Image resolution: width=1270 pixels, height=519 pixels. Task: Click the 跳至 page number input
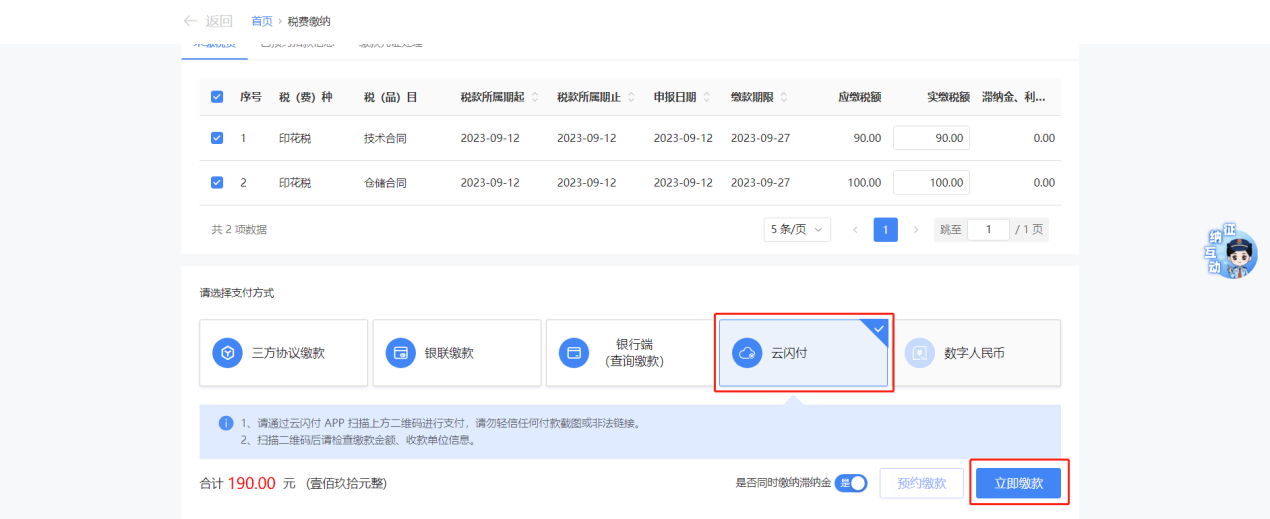989,230
